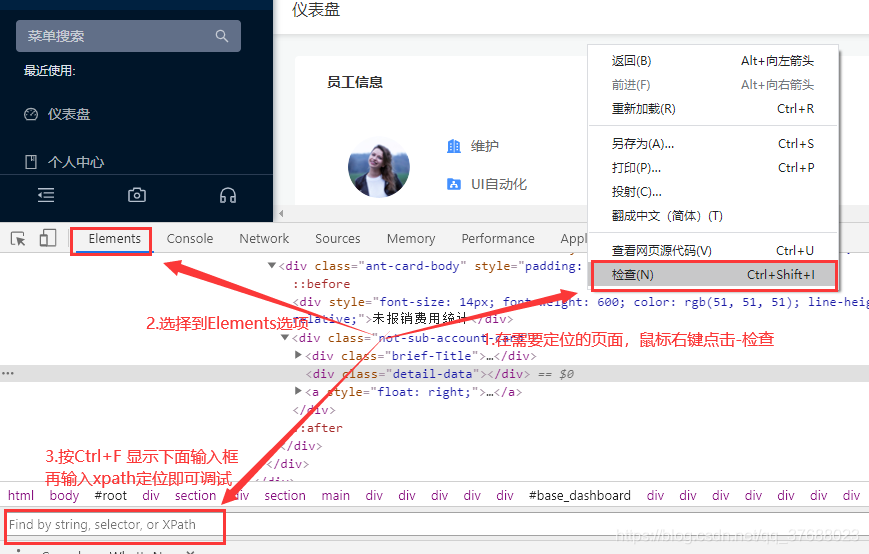Screen dimensions: 869x554
Task: Open the Elements tab
Action: pos(114,239)
